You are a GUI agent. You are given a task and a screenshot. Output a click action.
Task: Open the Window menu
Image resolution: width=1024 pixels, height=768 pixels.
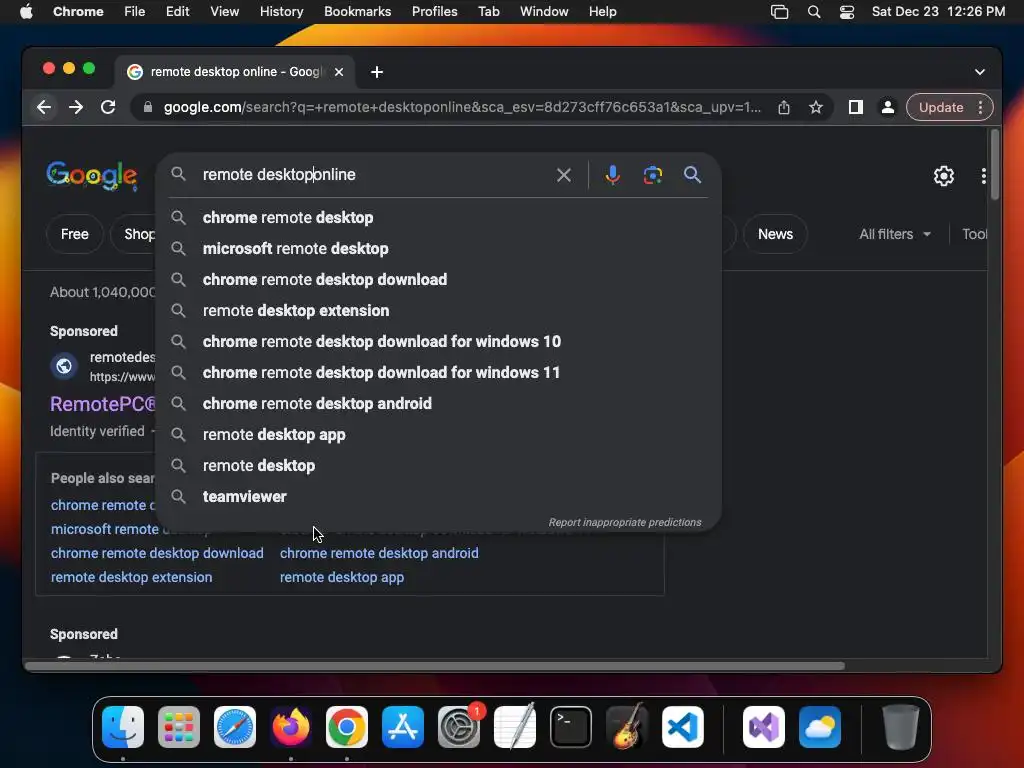pos(544,12)
